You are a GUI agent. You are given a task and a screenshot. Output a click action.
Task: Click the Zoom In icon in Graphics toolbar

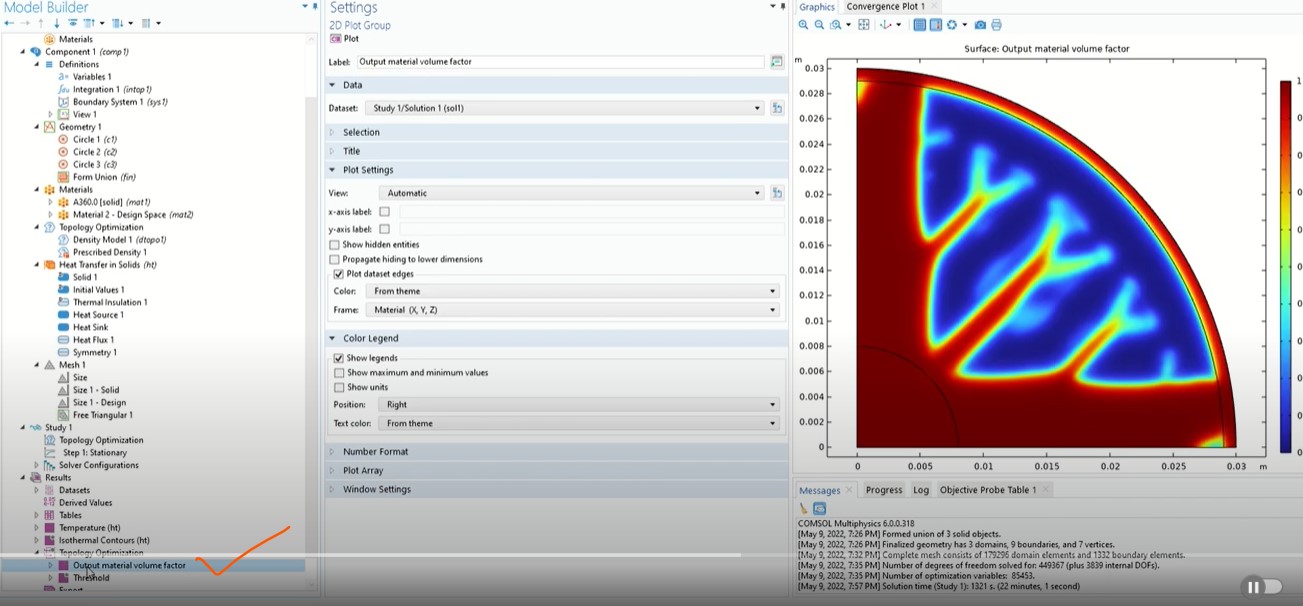(x=804, y=25)
